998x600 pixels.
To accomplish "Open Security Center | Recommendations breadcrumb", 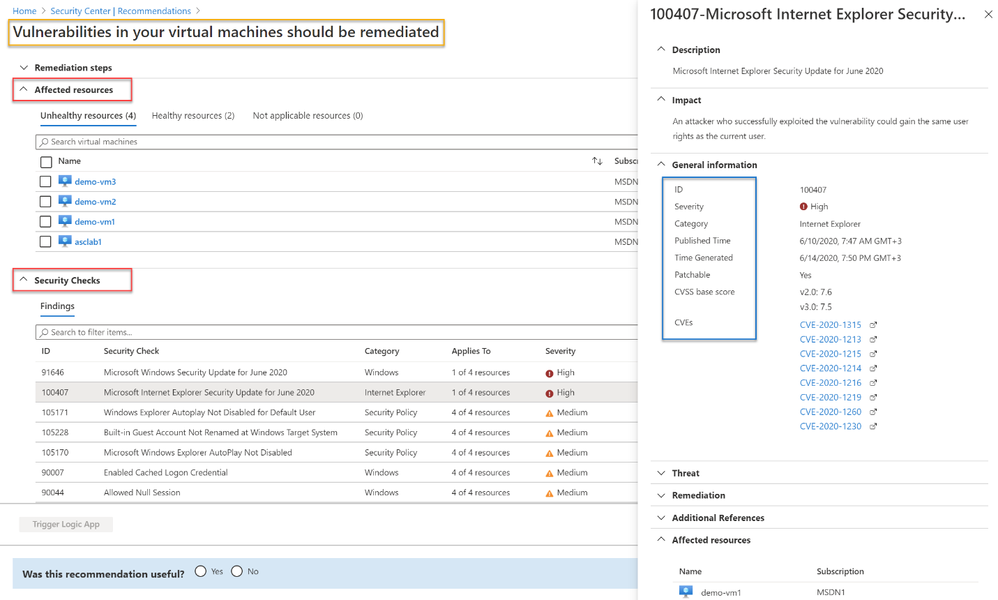I will coord(120,11).
